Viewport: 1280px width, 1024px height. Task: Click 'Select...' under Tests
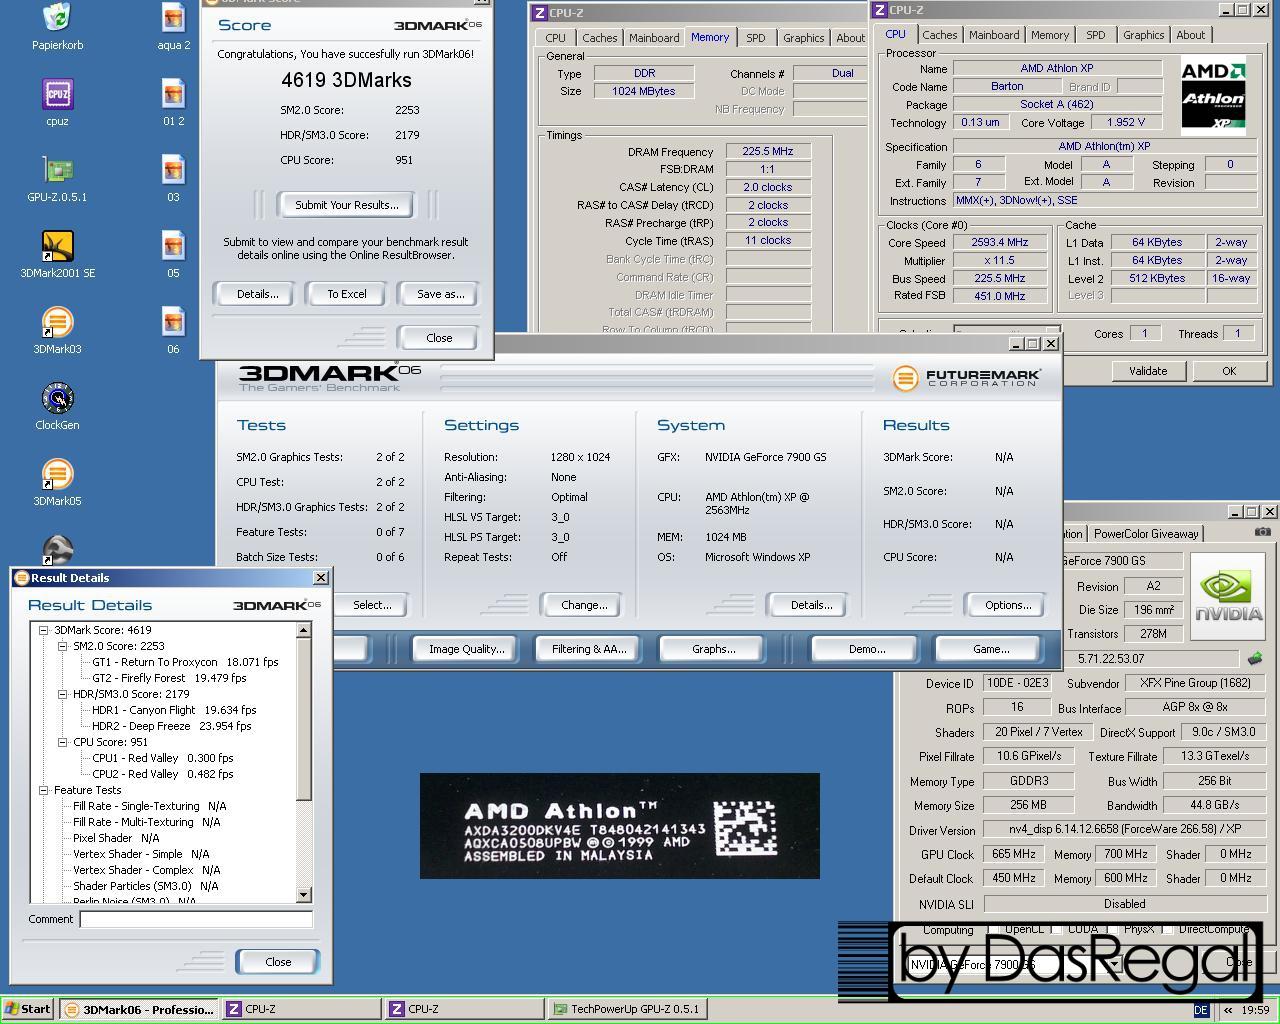[372, 605]
